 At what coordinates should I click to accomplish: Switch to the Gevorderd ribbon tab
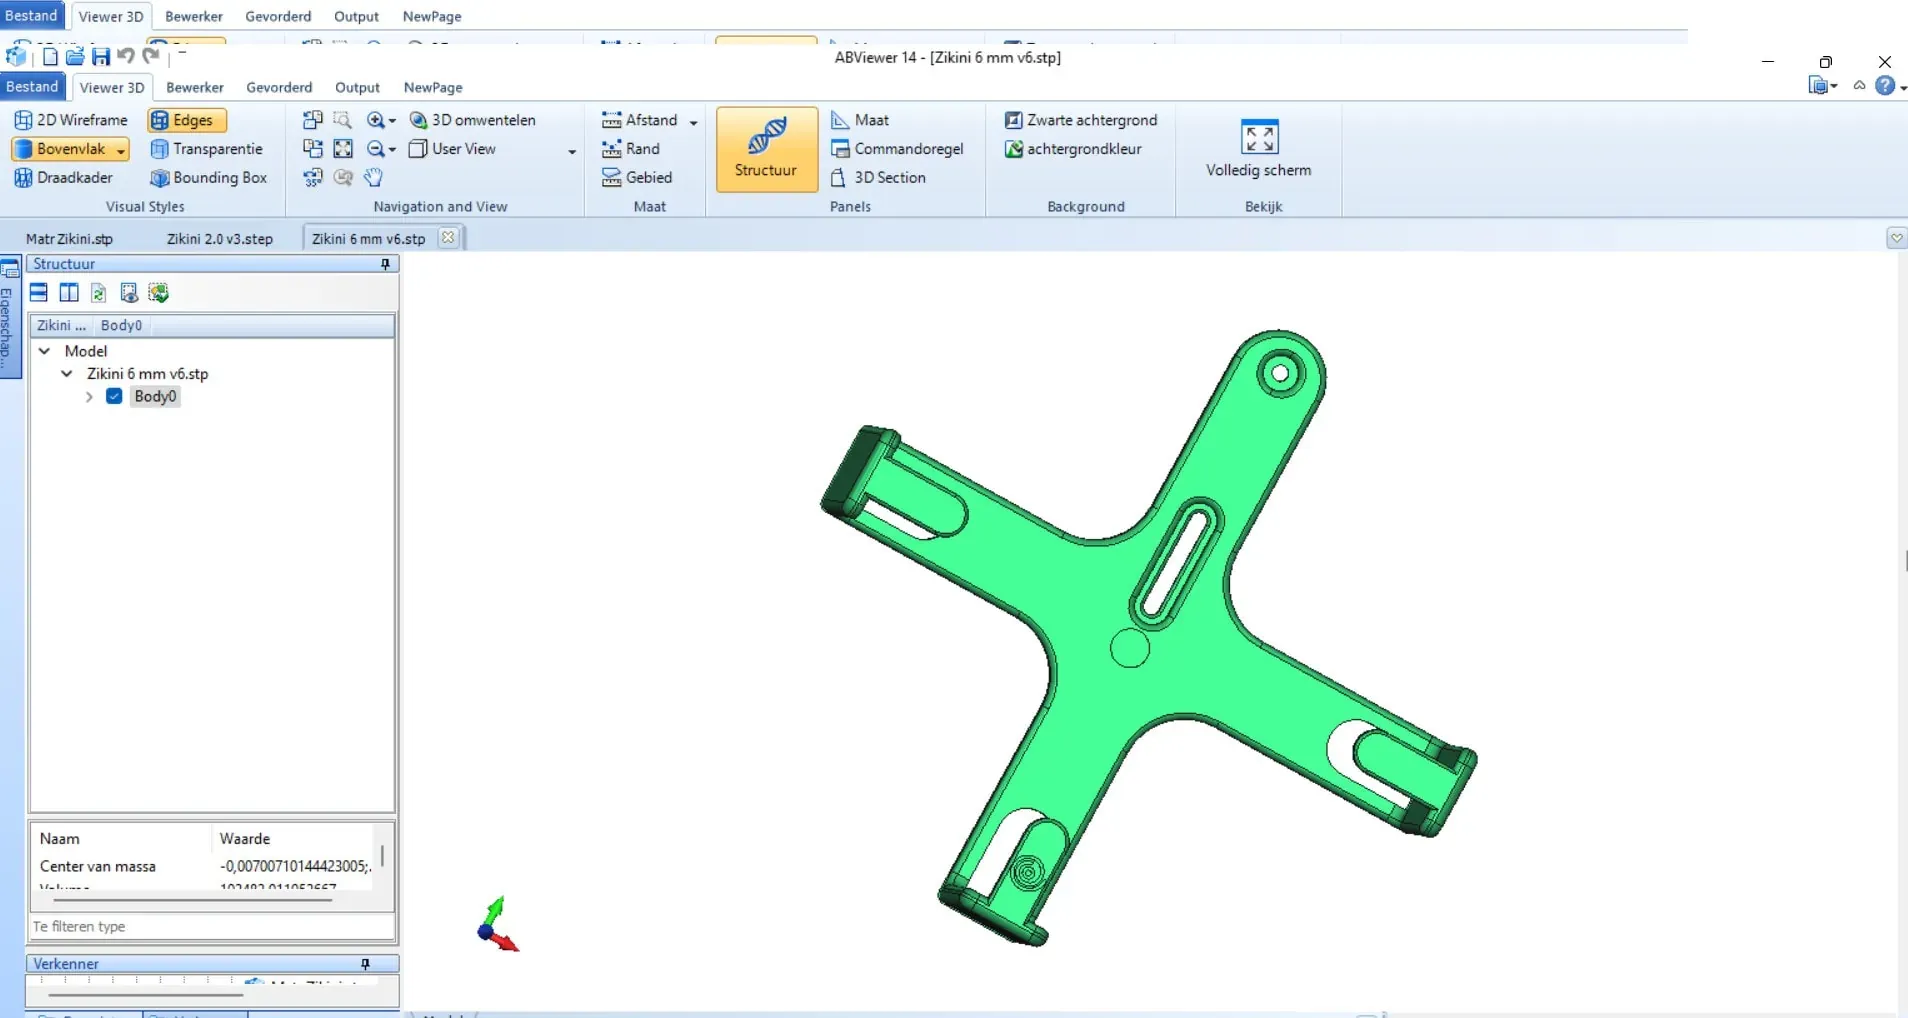(x=279, y=87)
